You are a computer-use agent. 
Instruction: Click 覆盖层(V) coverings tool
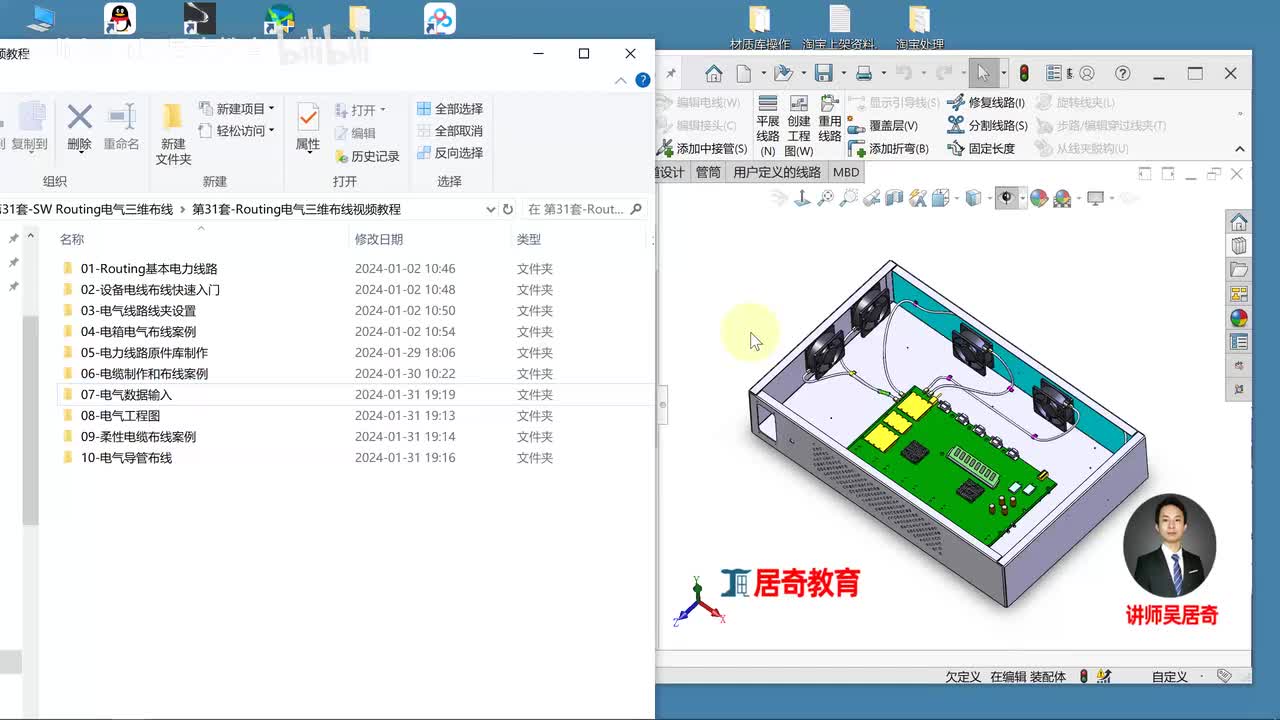click(x=883, y=125)
